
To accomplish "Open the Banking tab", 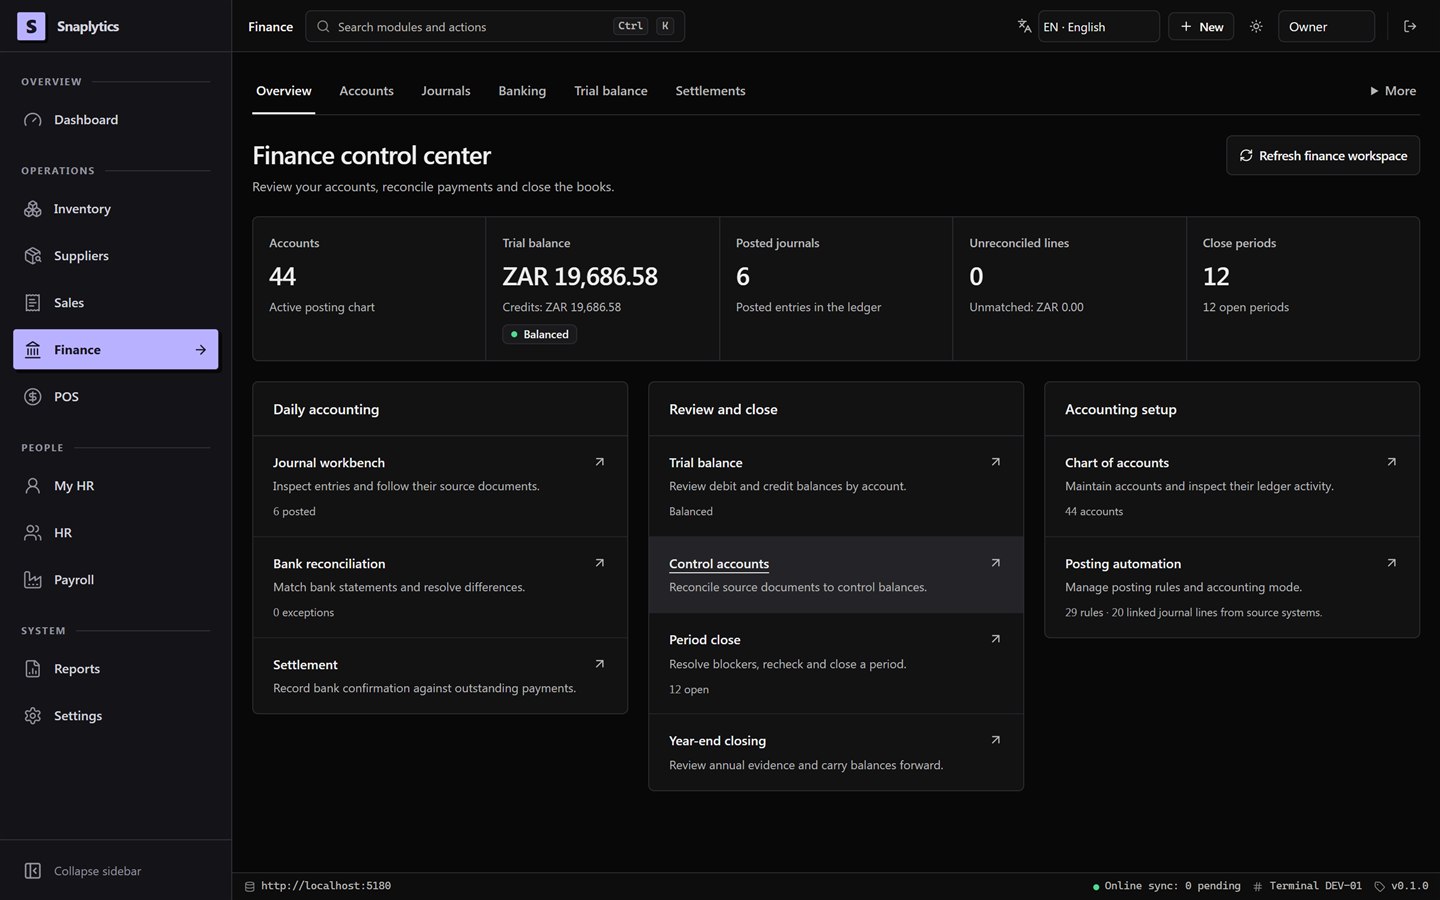I will click(522, 91).
